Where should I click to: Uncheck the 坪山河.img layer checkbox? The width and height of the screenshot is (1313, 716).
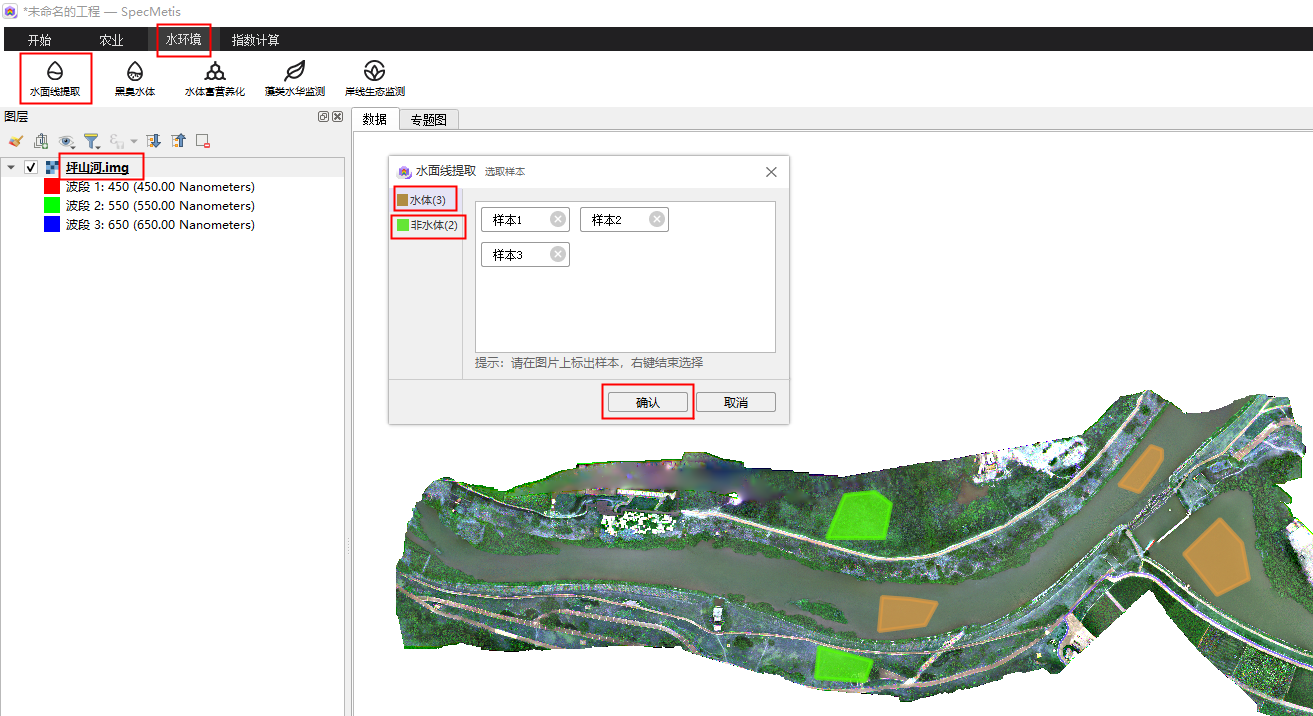31,168
